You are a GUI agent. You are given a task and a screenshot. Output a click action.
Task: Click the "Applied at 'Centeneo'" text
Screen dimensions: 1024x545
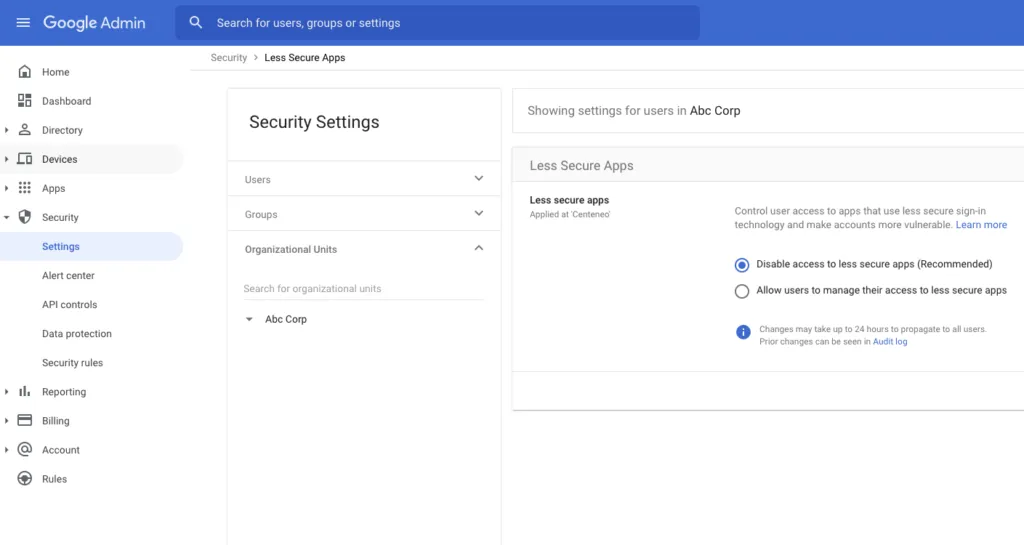click(x=569, y=214)
